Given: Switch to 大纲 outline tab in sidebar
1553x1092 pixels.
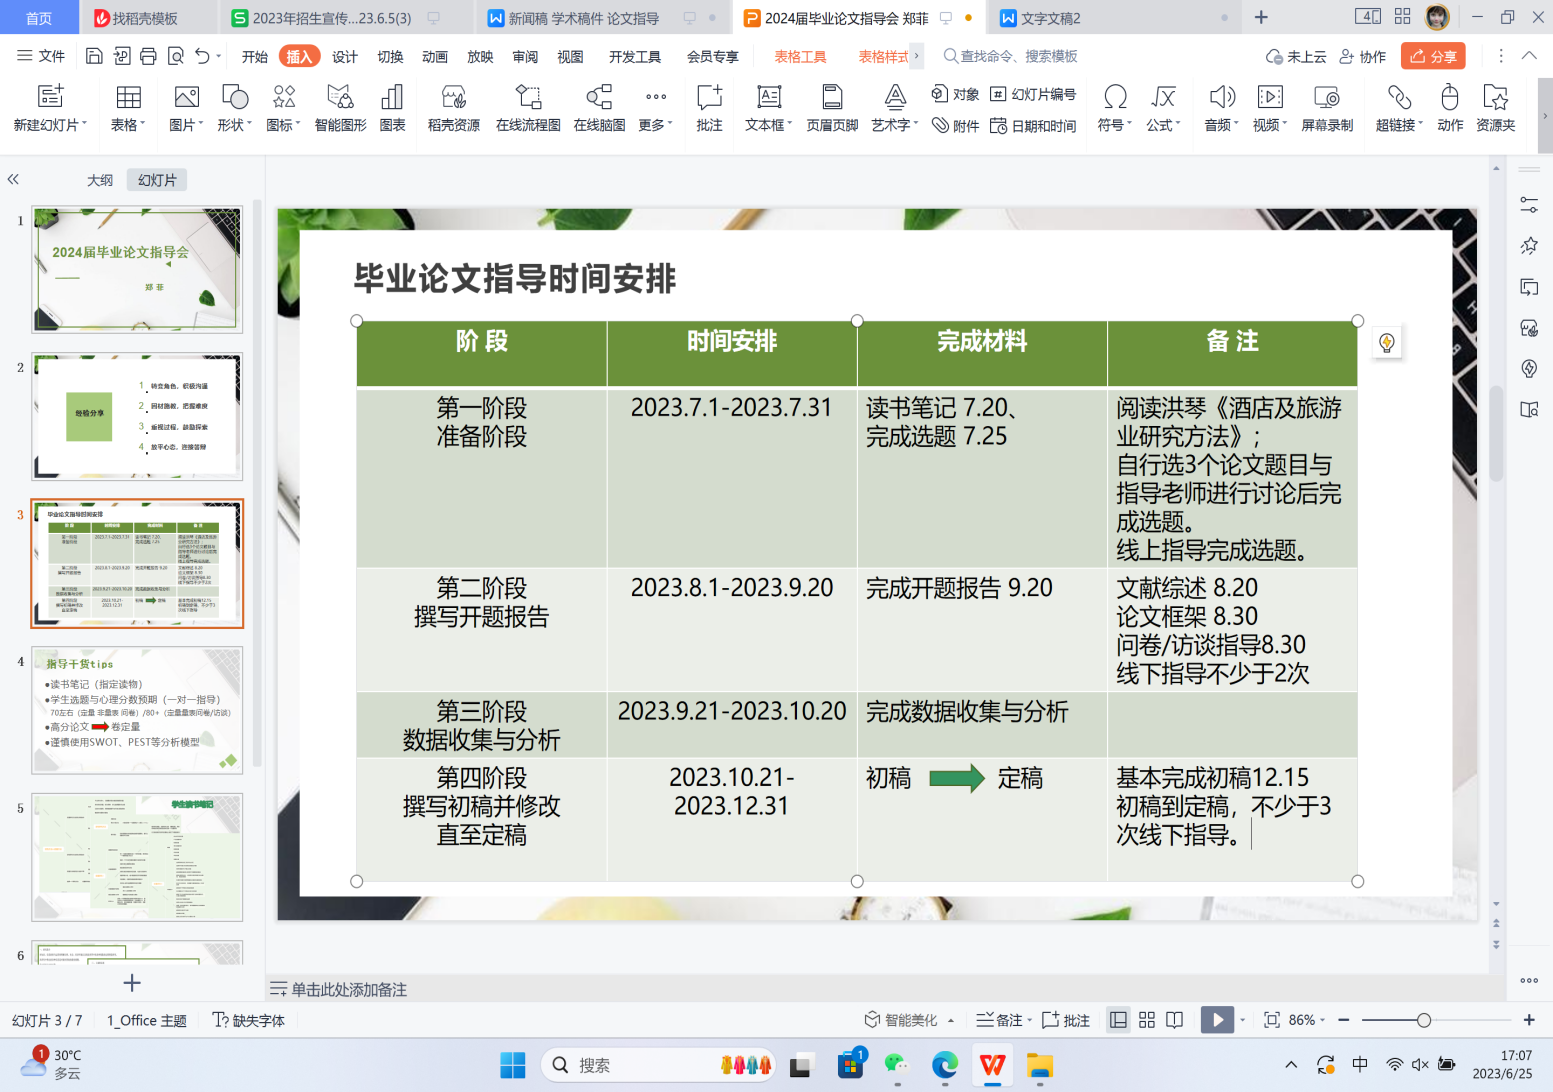Looking at the screenshot, I should [100, 180].
